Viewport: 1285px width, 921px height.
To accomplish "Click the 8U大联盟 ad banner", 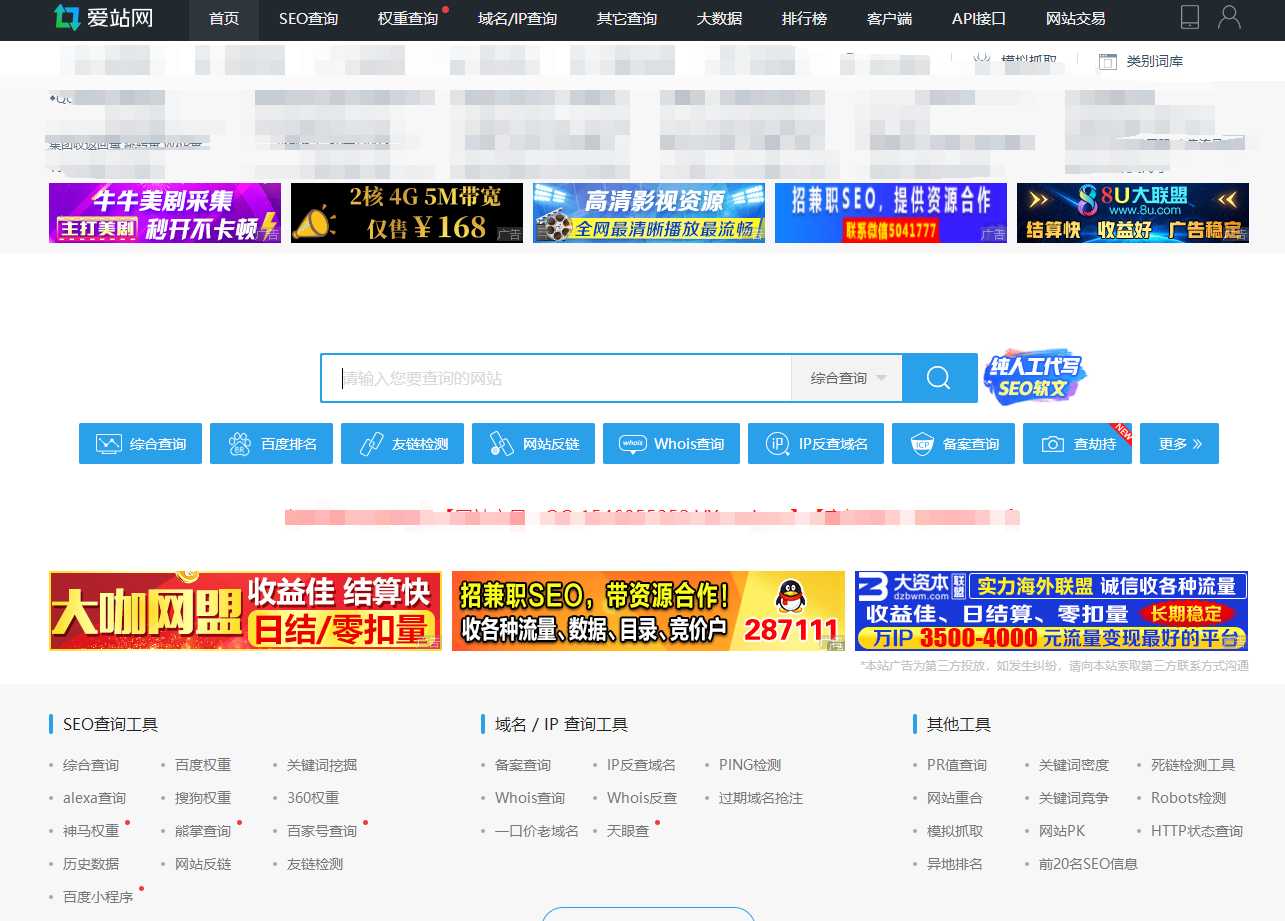I will click(1133, 213).
